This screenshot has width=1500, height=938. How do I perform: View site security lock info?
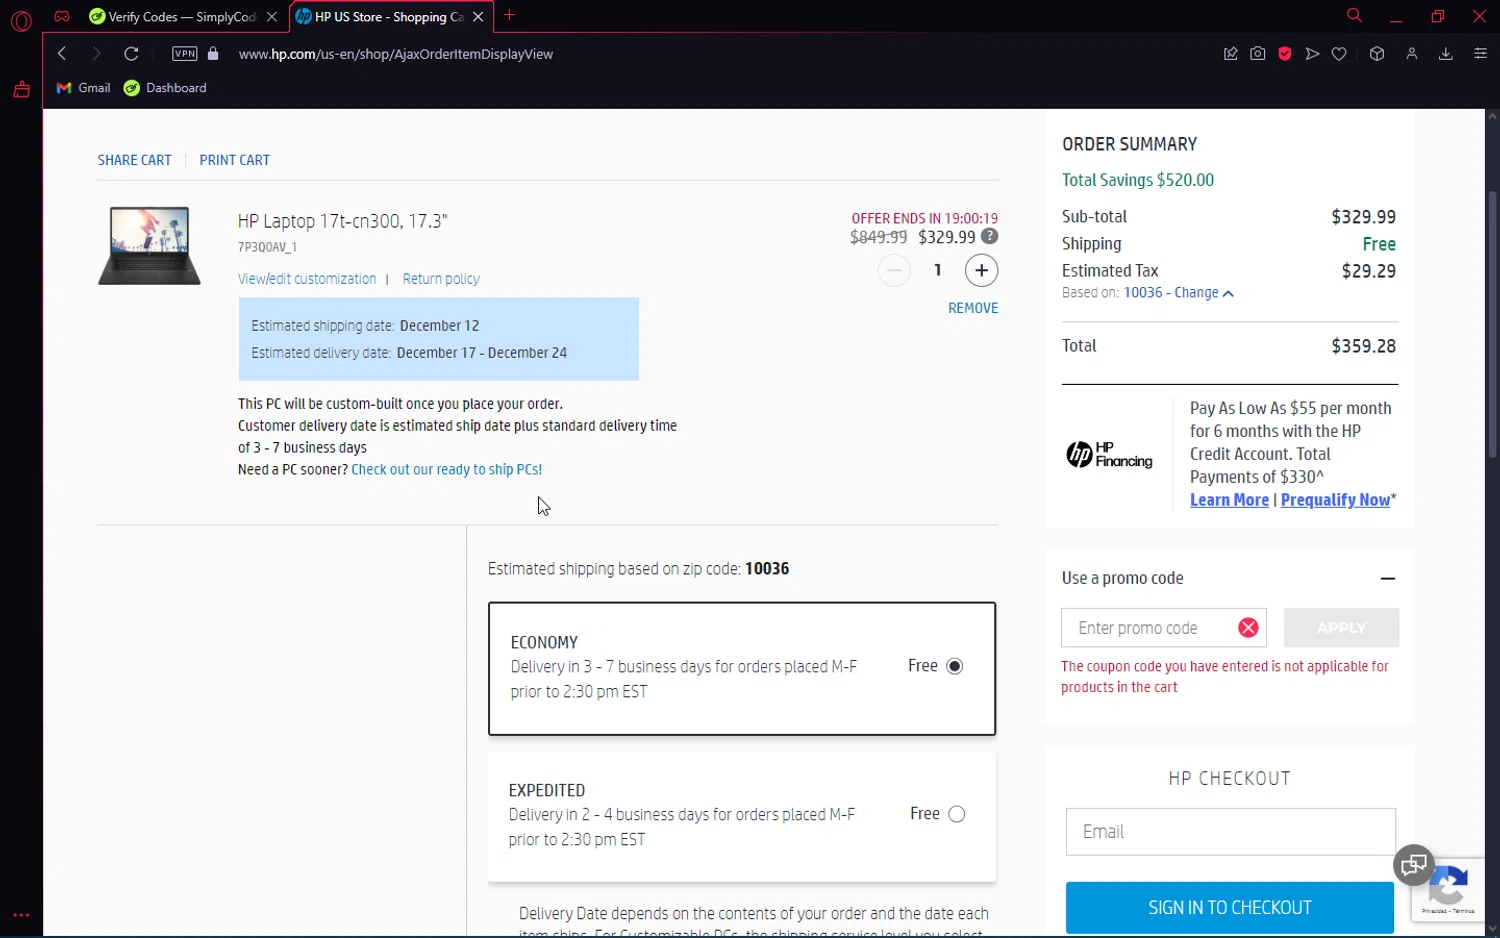(x=213, y=54)
